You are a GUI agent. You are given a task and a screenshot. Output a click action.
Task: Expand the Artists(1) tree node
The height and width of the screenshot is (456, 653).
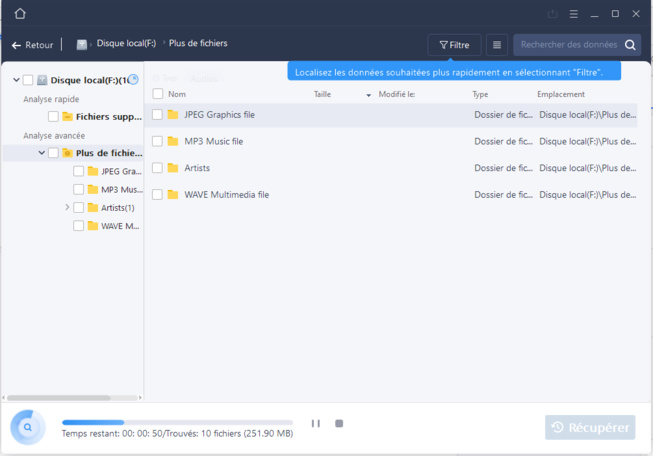[67, 207]
